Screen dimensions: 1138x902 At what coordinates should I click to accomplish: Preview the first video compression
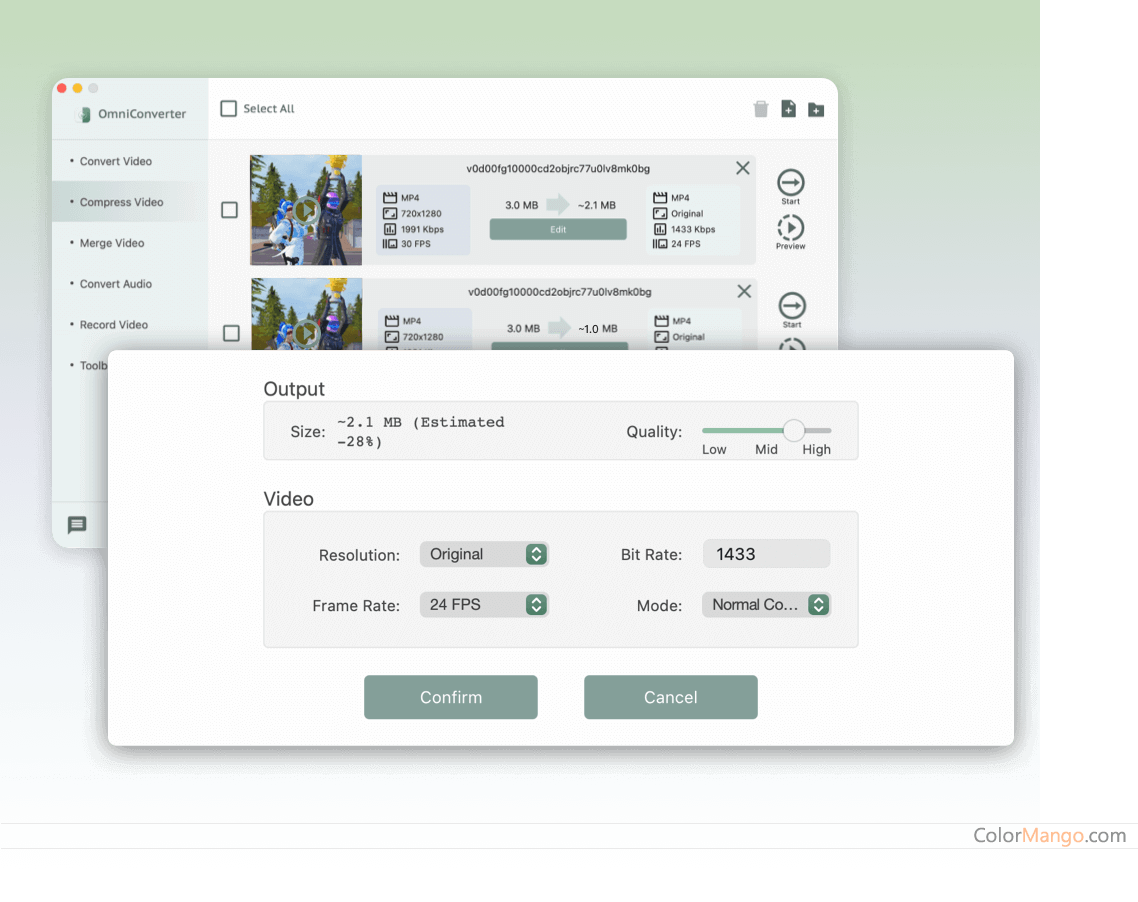pos(790,229)
